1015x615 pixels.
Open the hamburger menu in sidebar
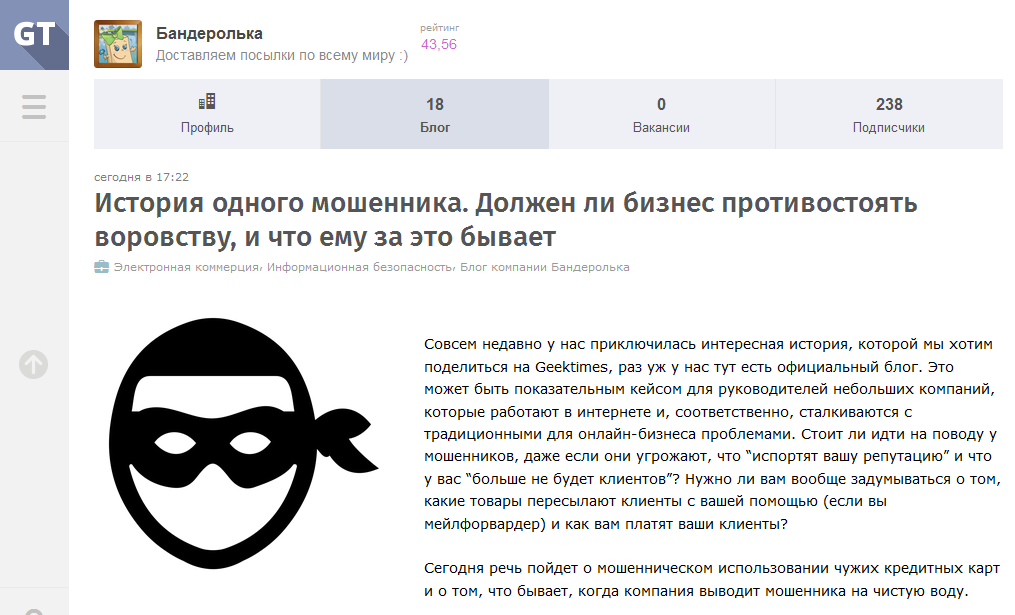34,106
